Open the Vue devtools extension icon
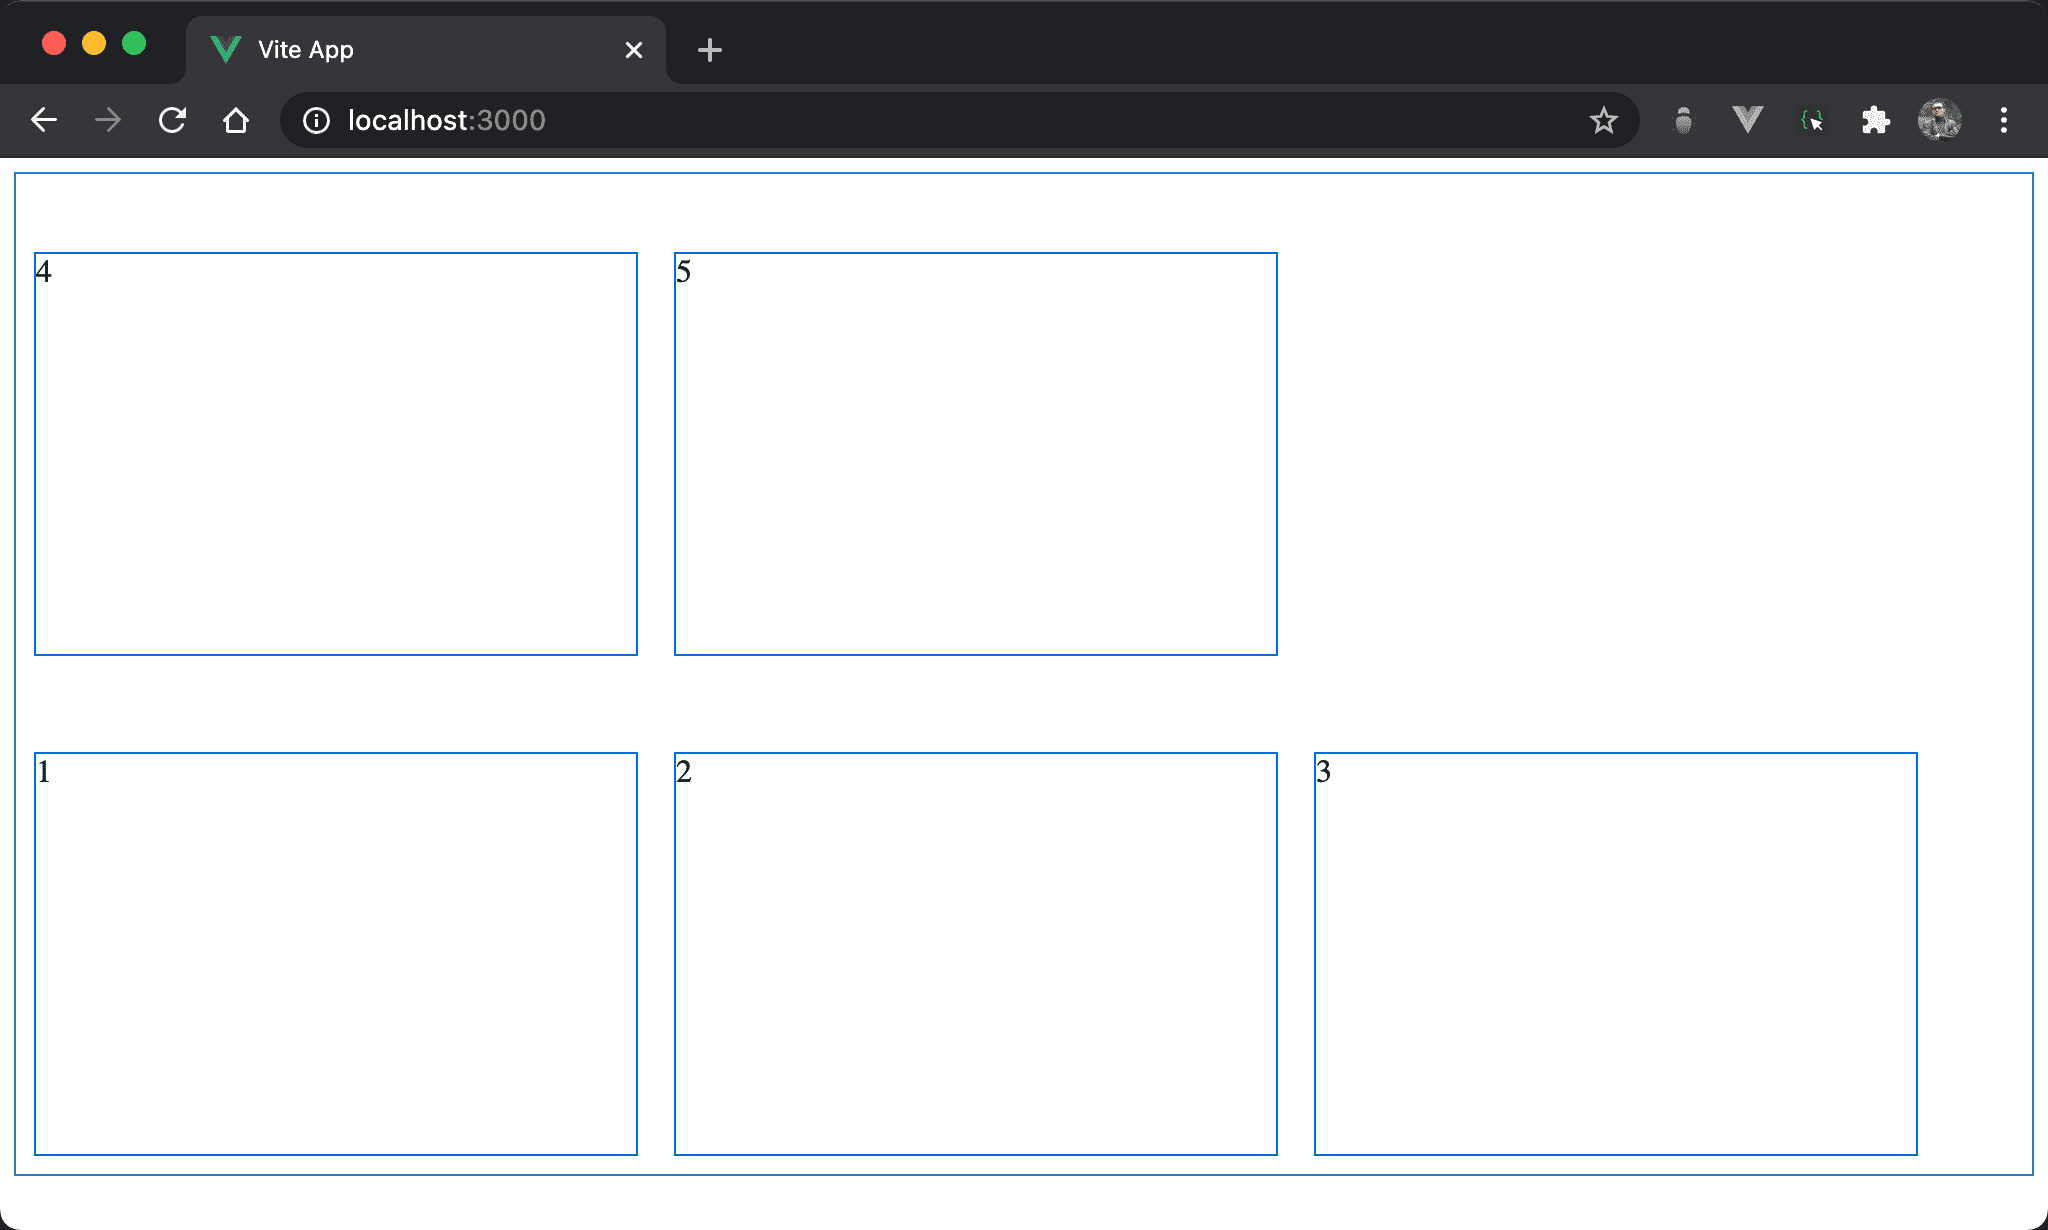 coord(1747,120)
